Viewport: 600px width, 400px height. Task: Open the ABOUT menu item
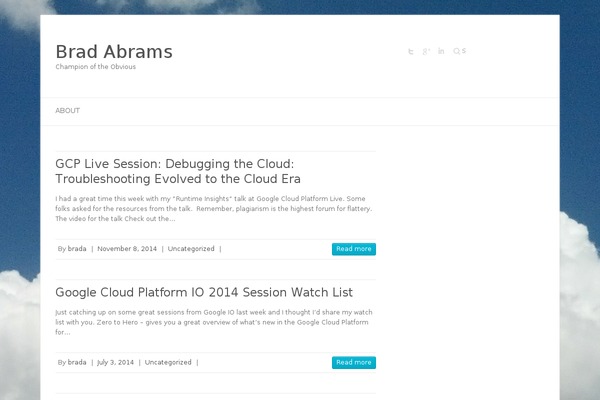68,111
